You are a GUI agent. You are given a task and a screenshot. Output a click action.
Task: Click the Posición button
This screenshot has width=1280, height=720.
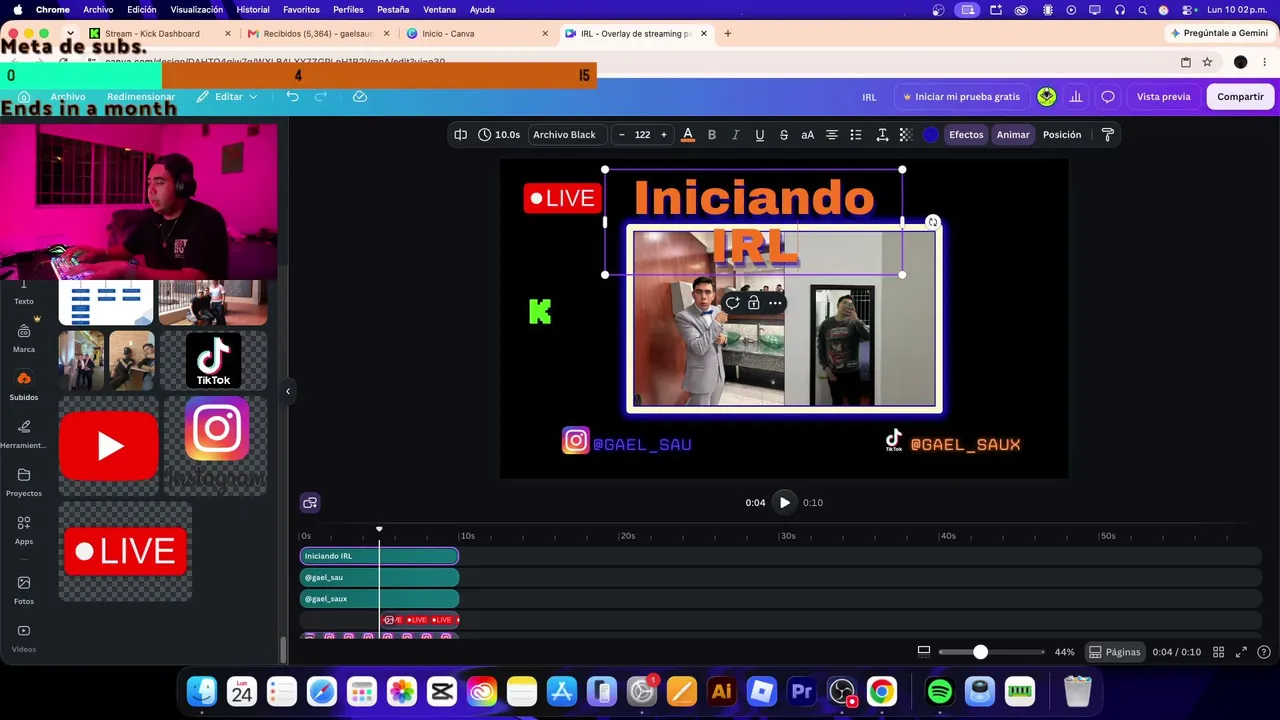(1062, 135)
